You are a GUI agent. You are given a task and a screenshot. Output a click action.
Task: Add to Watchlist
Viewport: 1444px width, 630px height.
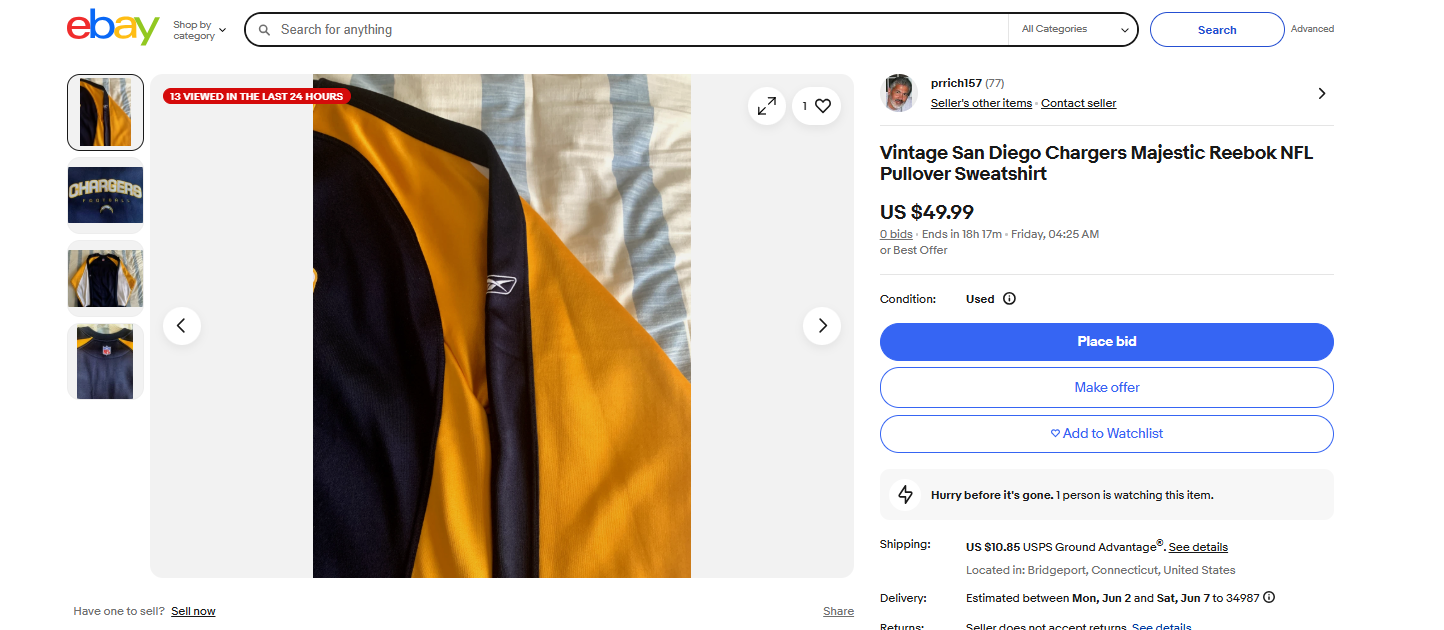pos(1106,434)
